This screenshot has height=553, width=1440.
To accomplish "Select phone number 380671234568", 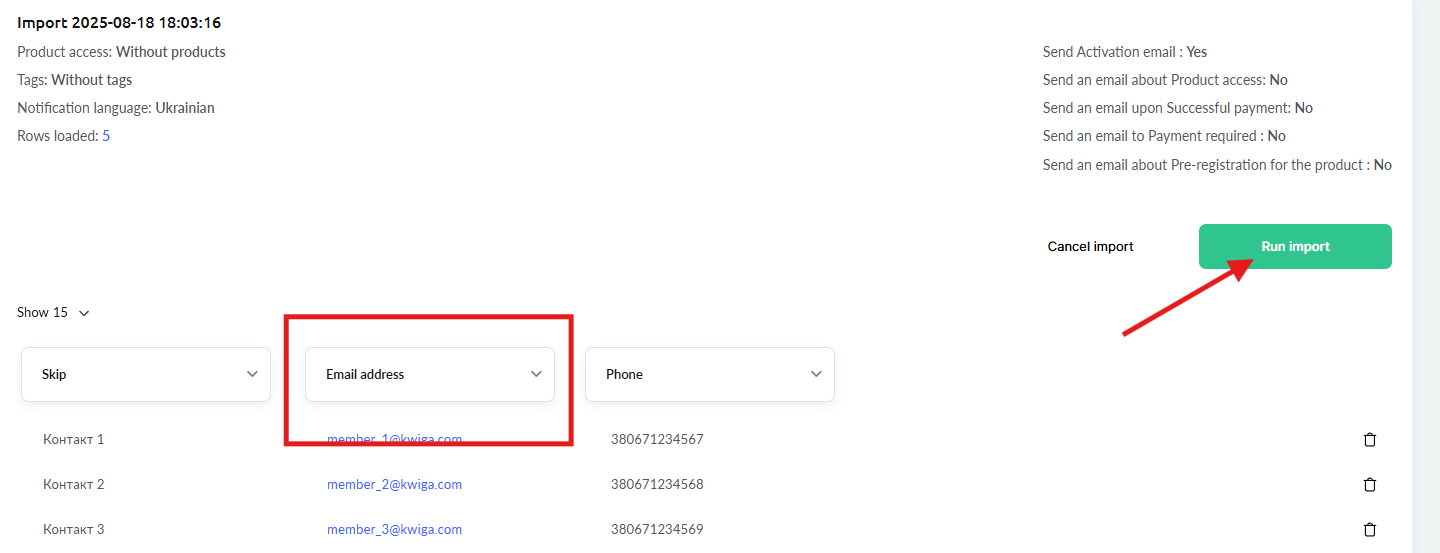I will coord(657,484).
